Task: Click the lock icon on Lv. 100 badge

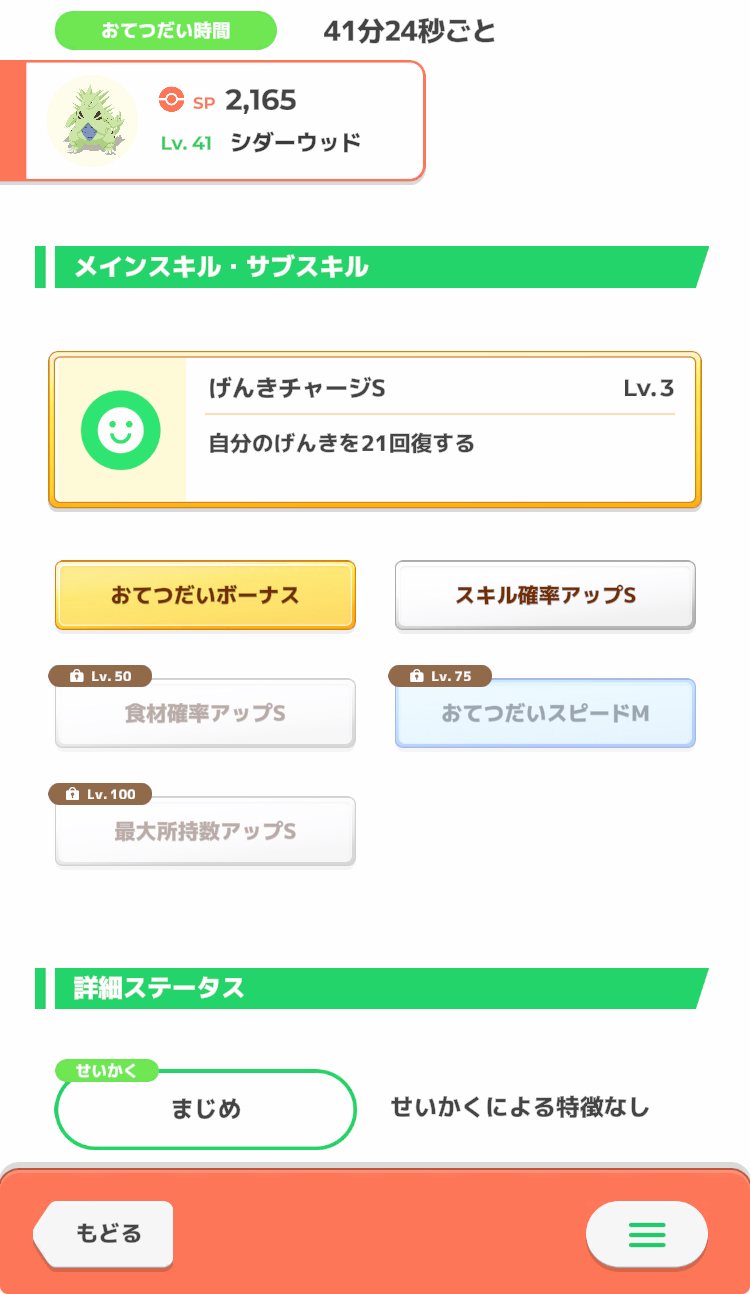Action: 72,795
